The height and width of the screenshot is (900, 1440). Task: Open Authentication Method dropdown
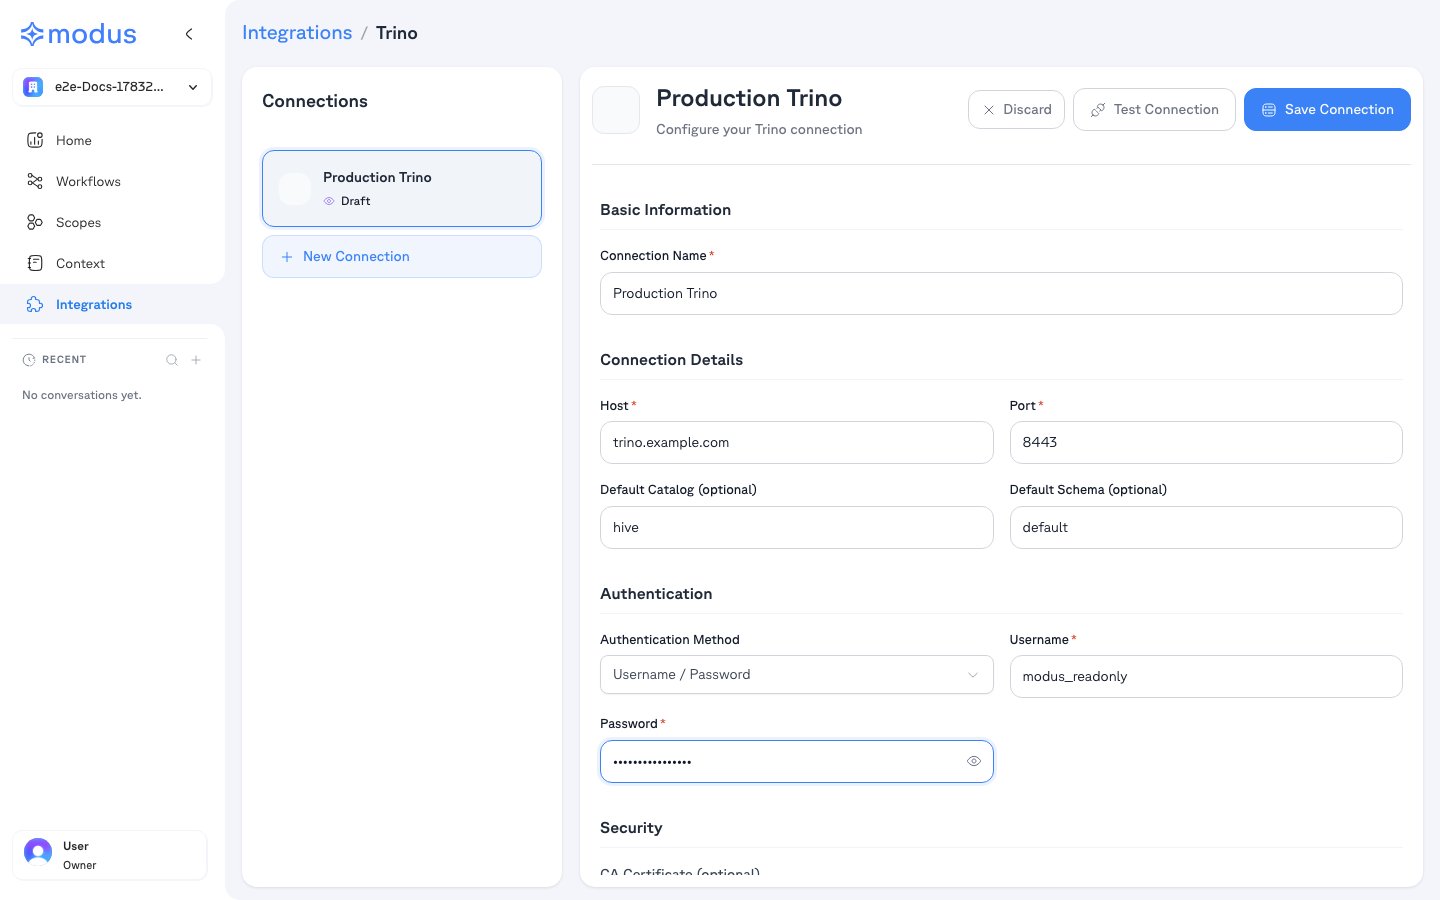click(797, 675)
